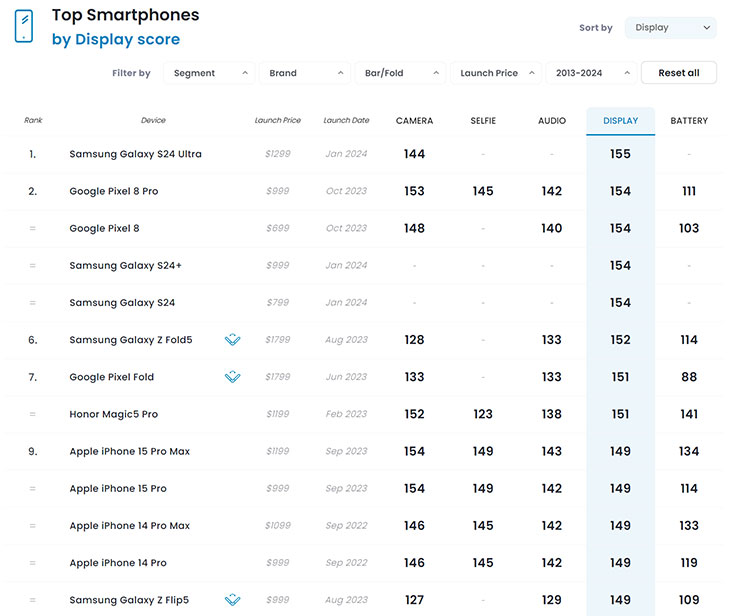Select the AUDIO score column tab
Viewport: 740px width, 616px height.
pyautogui.click(x=552, y=121)
